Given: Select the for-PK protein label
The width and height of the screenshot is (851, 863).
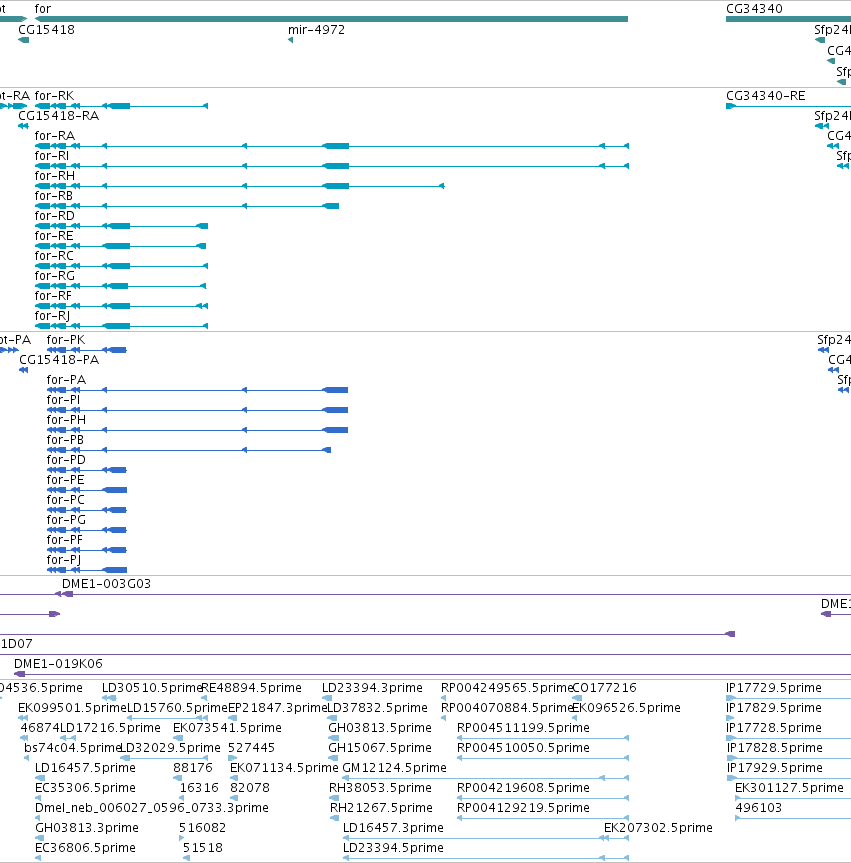Looking at the screenshot, I should [x=66, y=340].
